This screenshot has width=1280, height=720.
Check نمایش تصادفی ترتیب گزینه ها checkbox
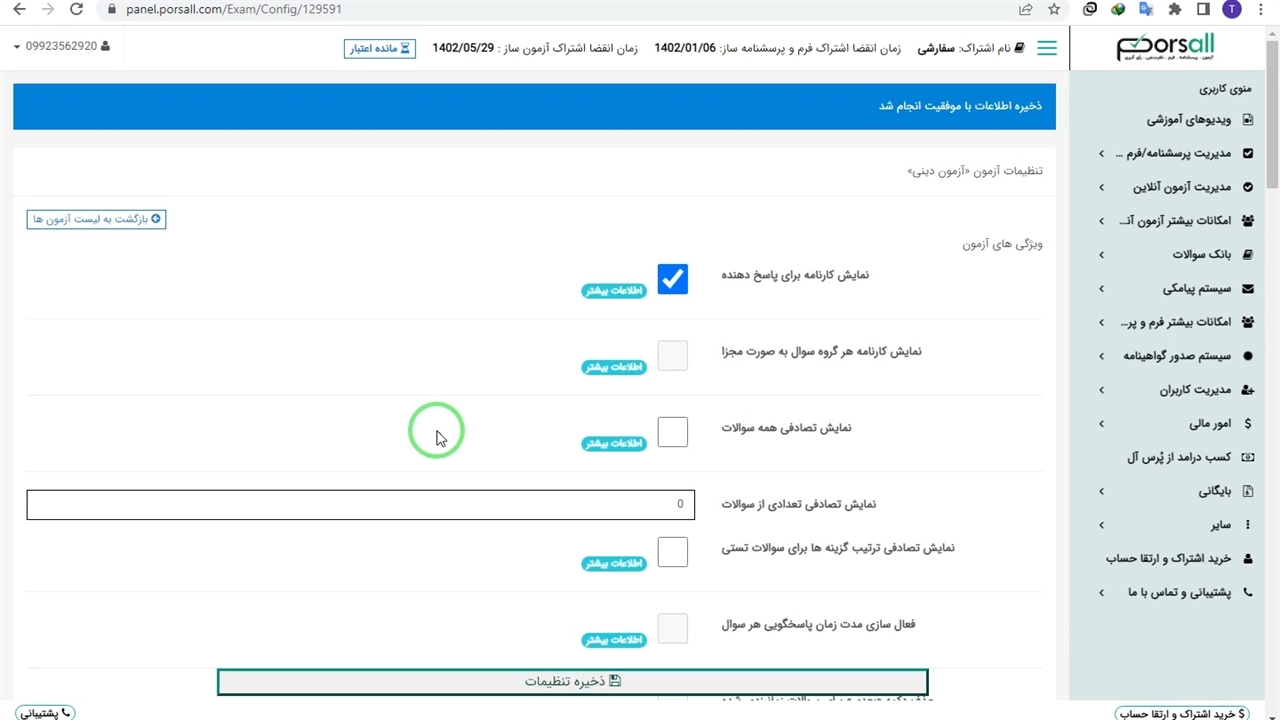click(x=673, y=552)
